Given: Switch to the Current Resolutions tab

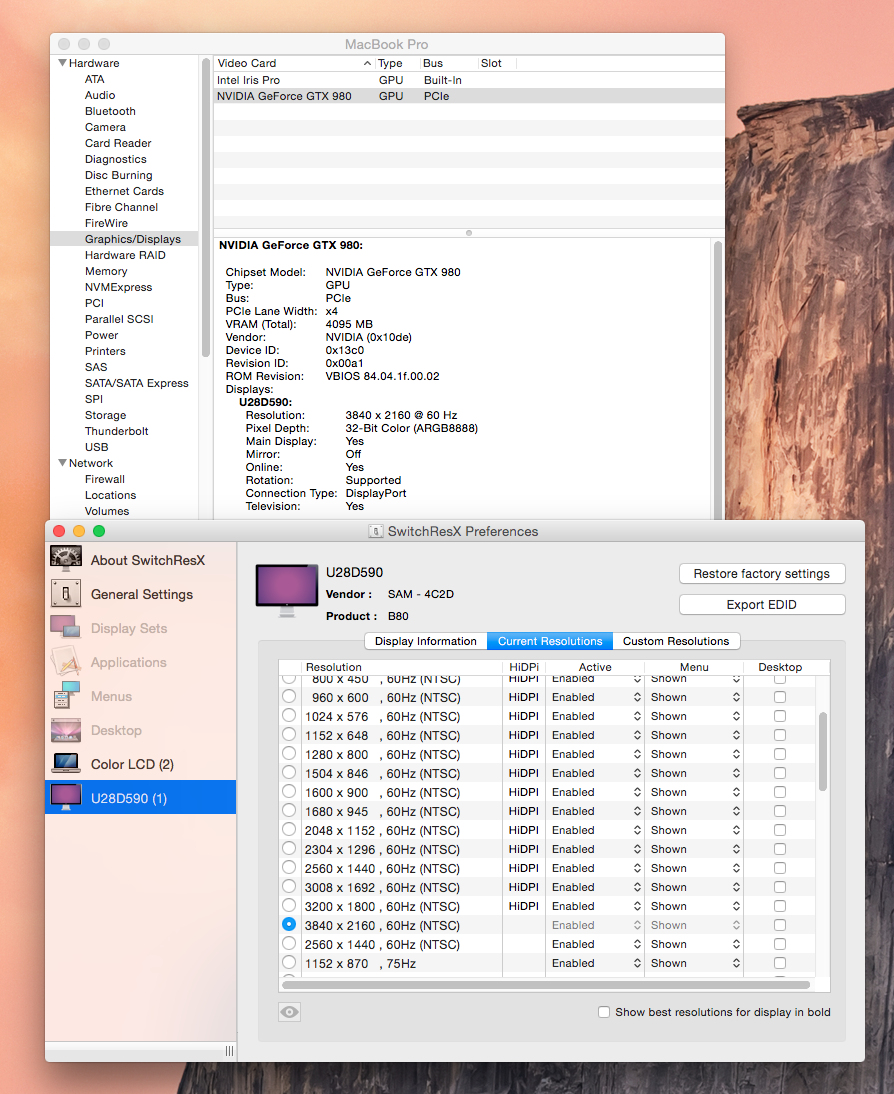Looking at the screenshot, I should tap(550, 640).
